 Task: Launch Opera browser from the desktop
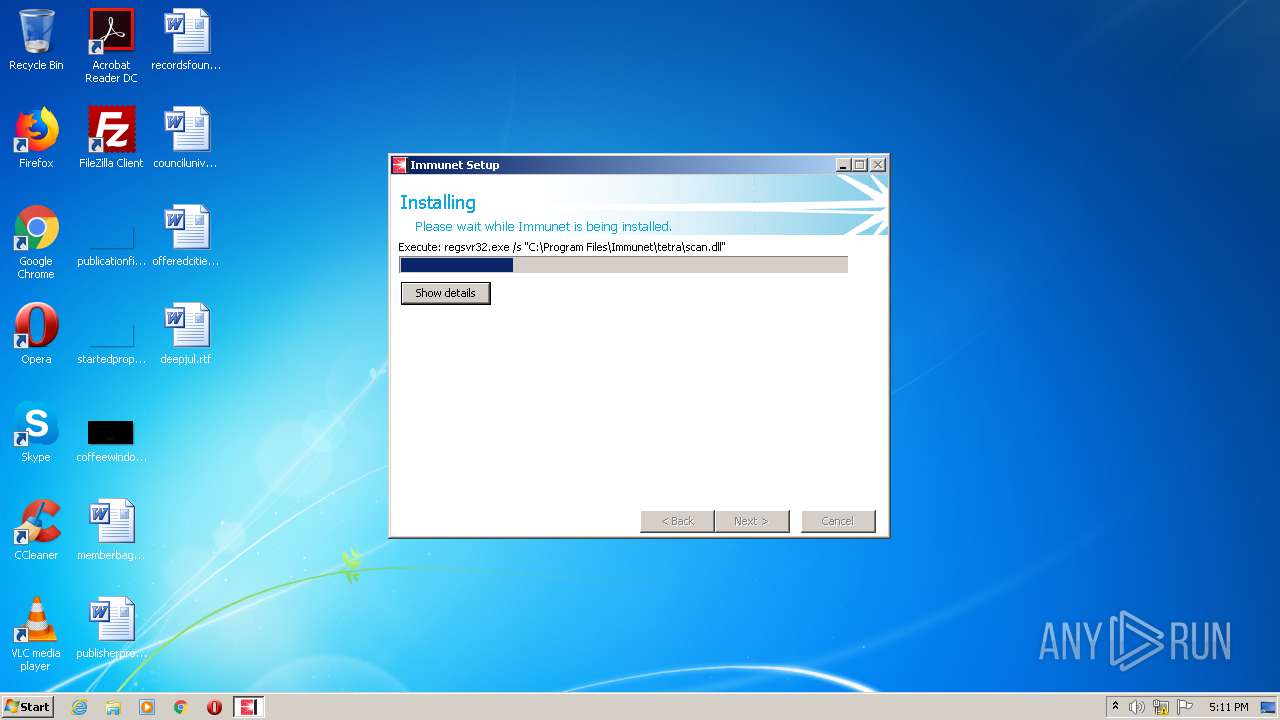pos(36,335)
